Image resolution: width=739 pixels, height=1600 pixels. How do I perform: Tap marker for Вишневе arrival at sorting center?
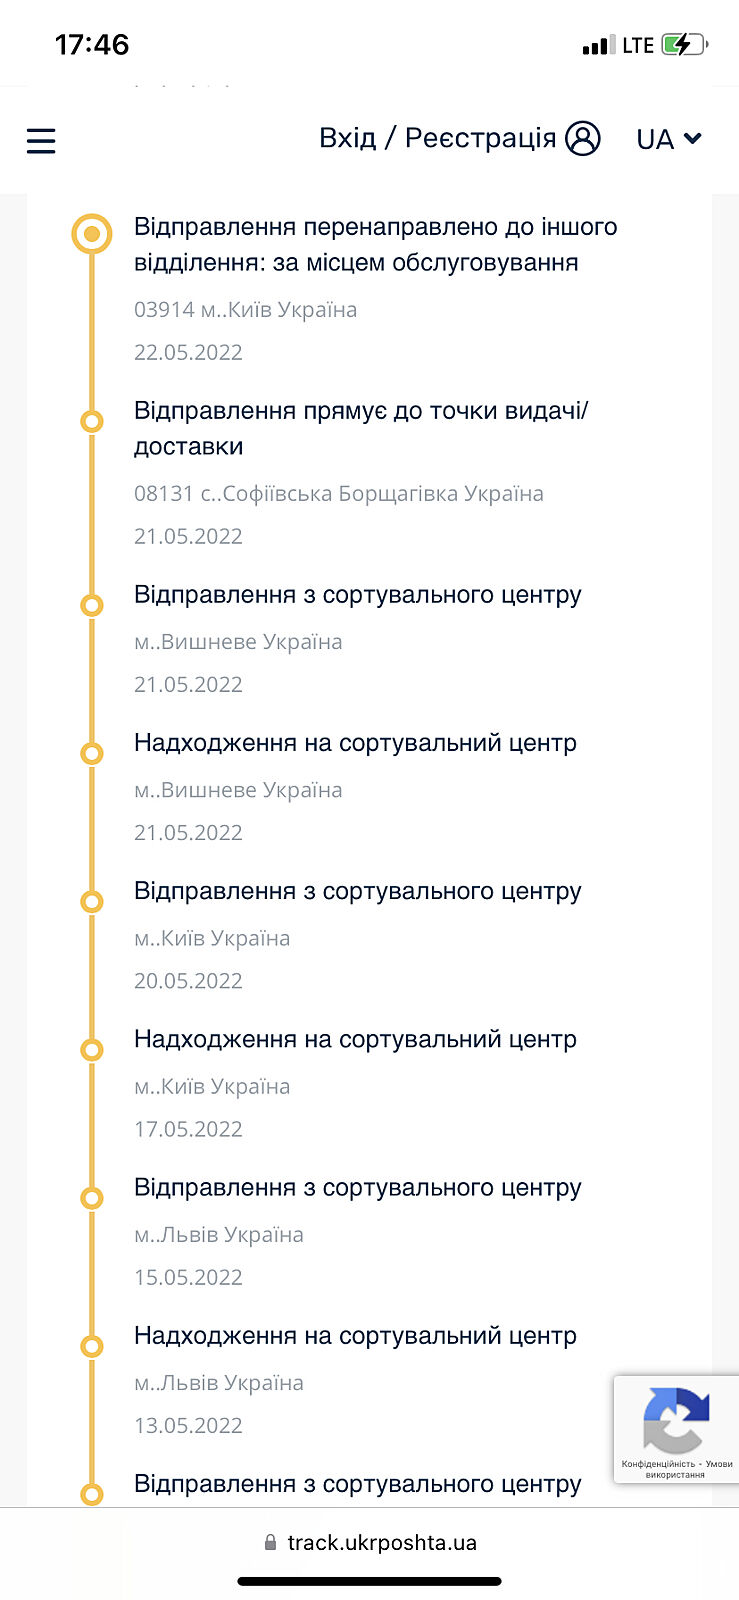pos(91,753)
